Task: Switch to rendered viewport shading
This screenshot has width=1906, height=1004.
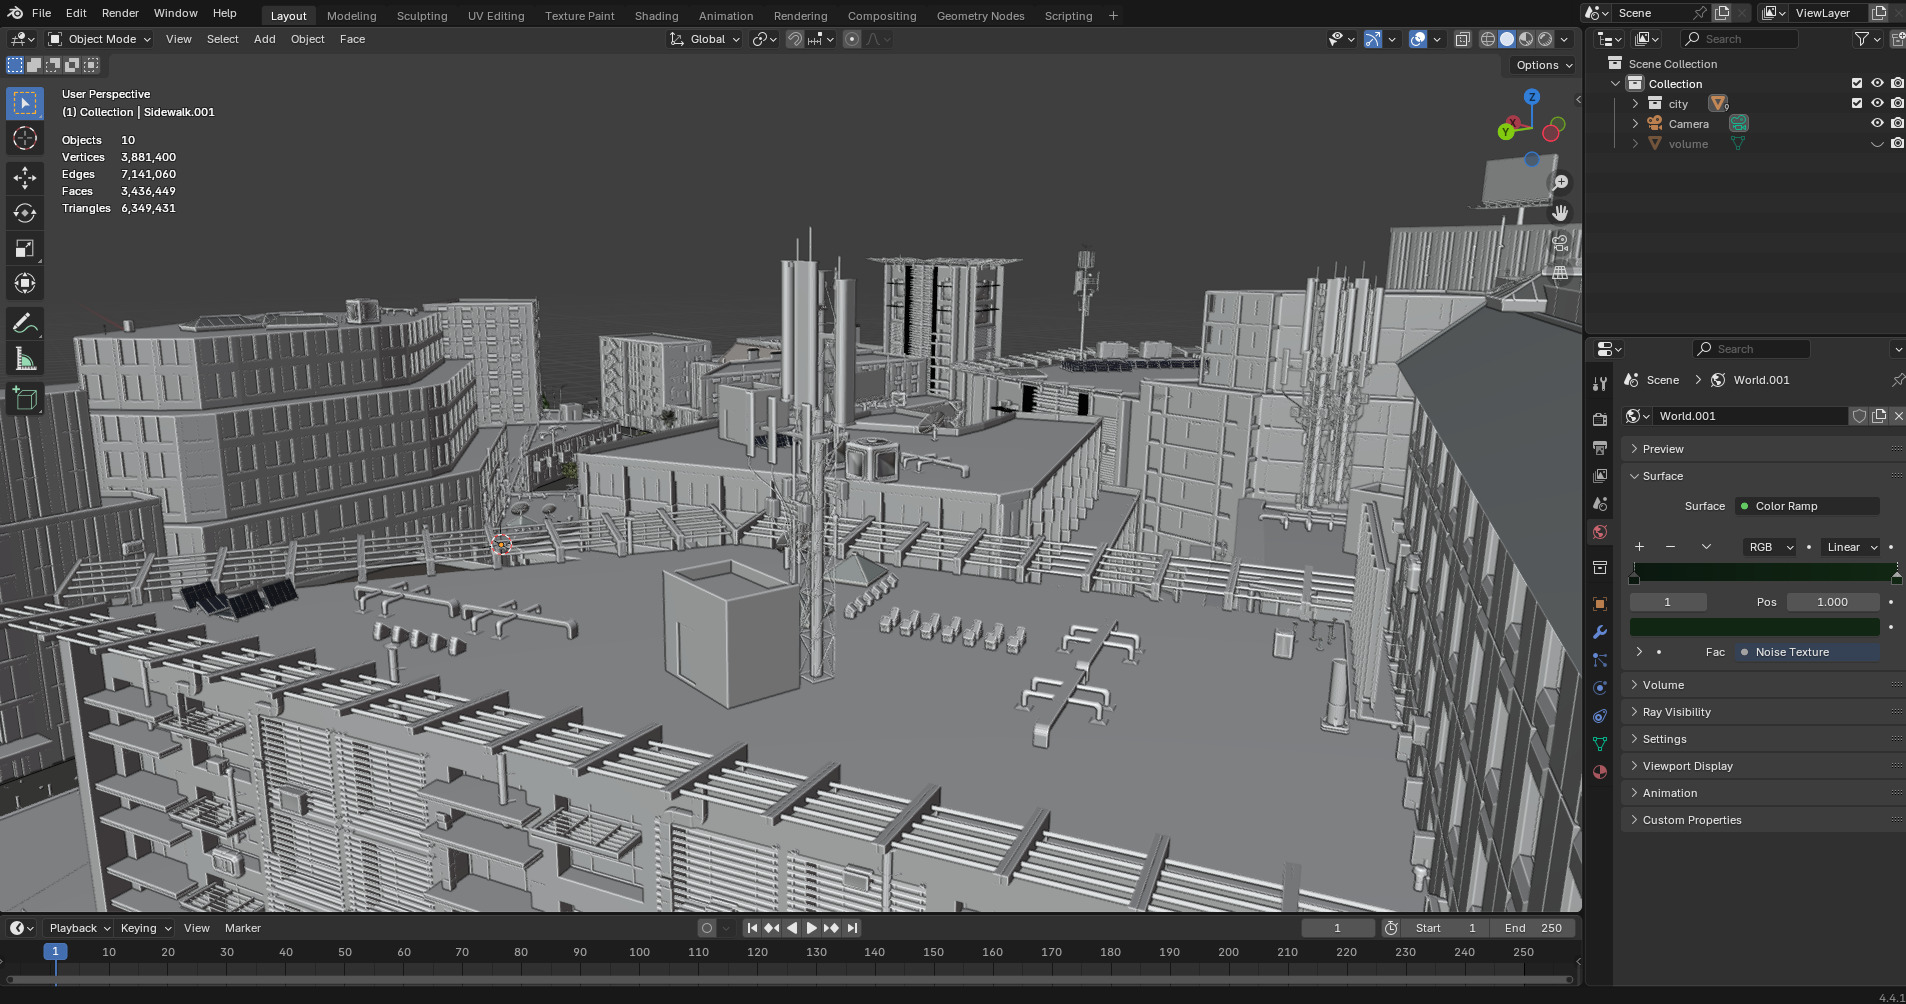Action: [x=1545, y=39]
